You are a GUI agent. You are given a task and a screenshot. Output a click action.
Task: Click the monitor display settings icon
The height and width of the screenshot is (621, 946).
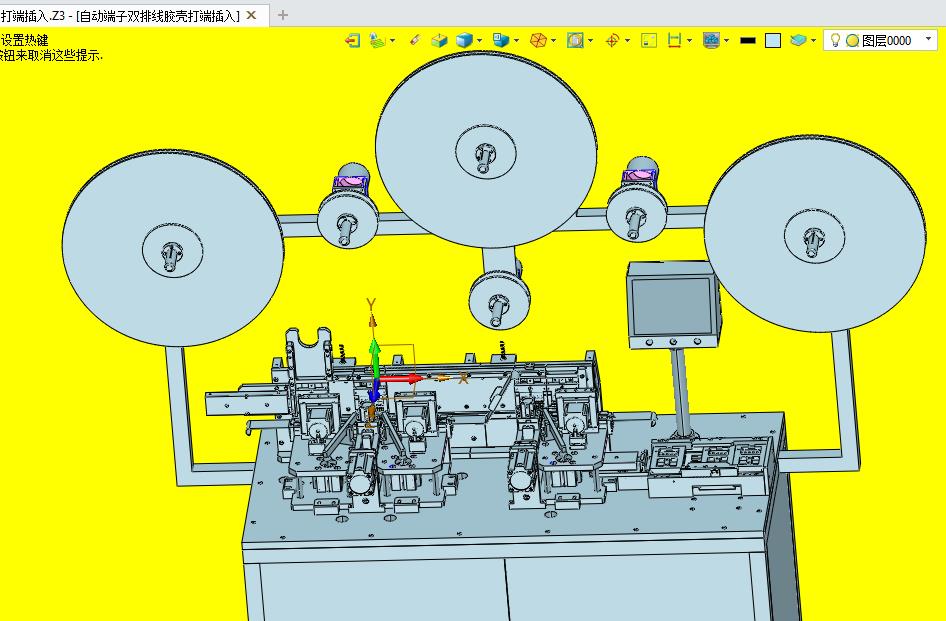[711, 40]
